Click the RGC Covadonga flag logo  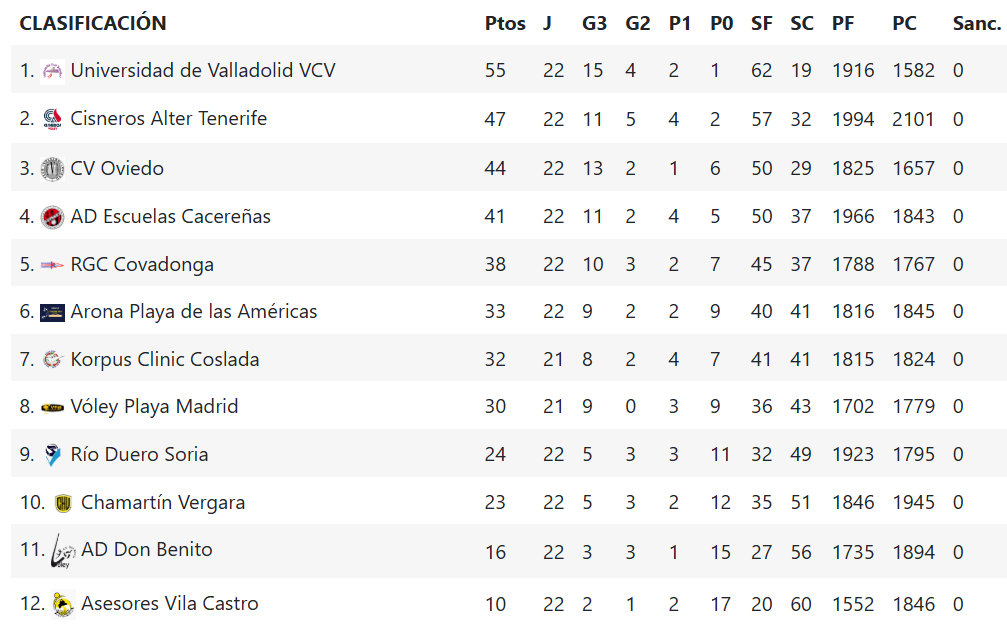coord(52,265)
